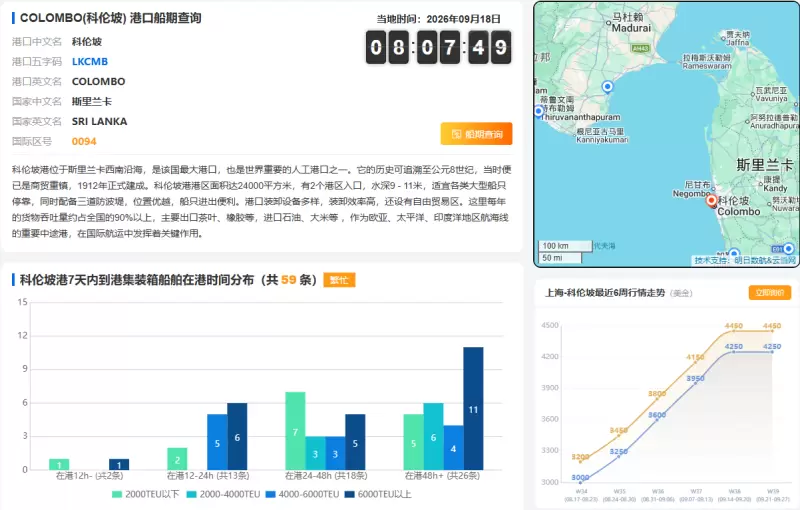Click the 在港12-24h (共13条) axis label

[208, 476]
